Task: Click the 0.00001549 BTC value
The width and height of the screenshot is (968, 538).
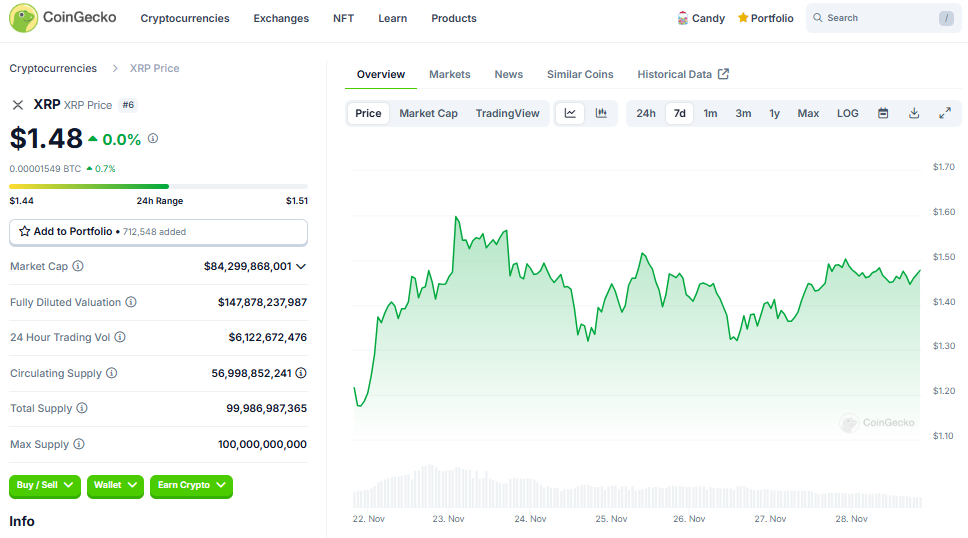Action: tap(45, 169)
